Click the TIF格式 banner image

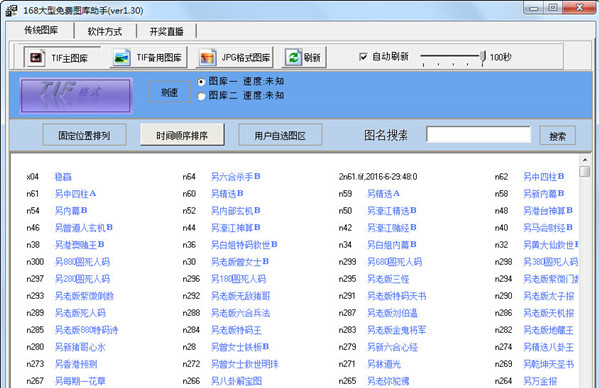click(x=76, y=95)
